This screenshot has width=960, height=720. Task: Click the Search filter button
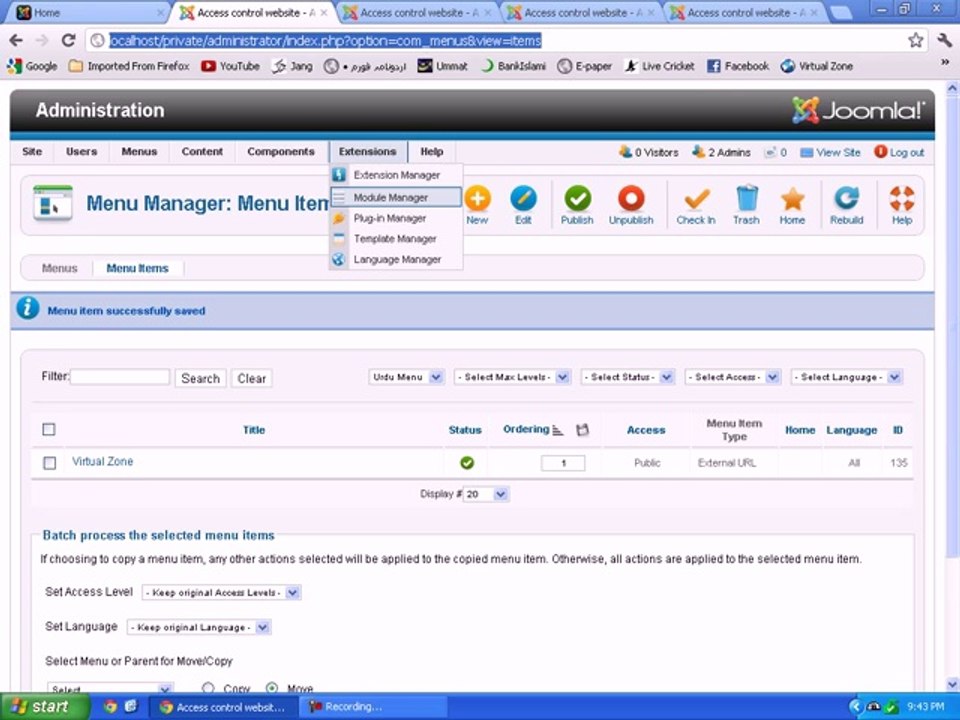coord(200,378)
